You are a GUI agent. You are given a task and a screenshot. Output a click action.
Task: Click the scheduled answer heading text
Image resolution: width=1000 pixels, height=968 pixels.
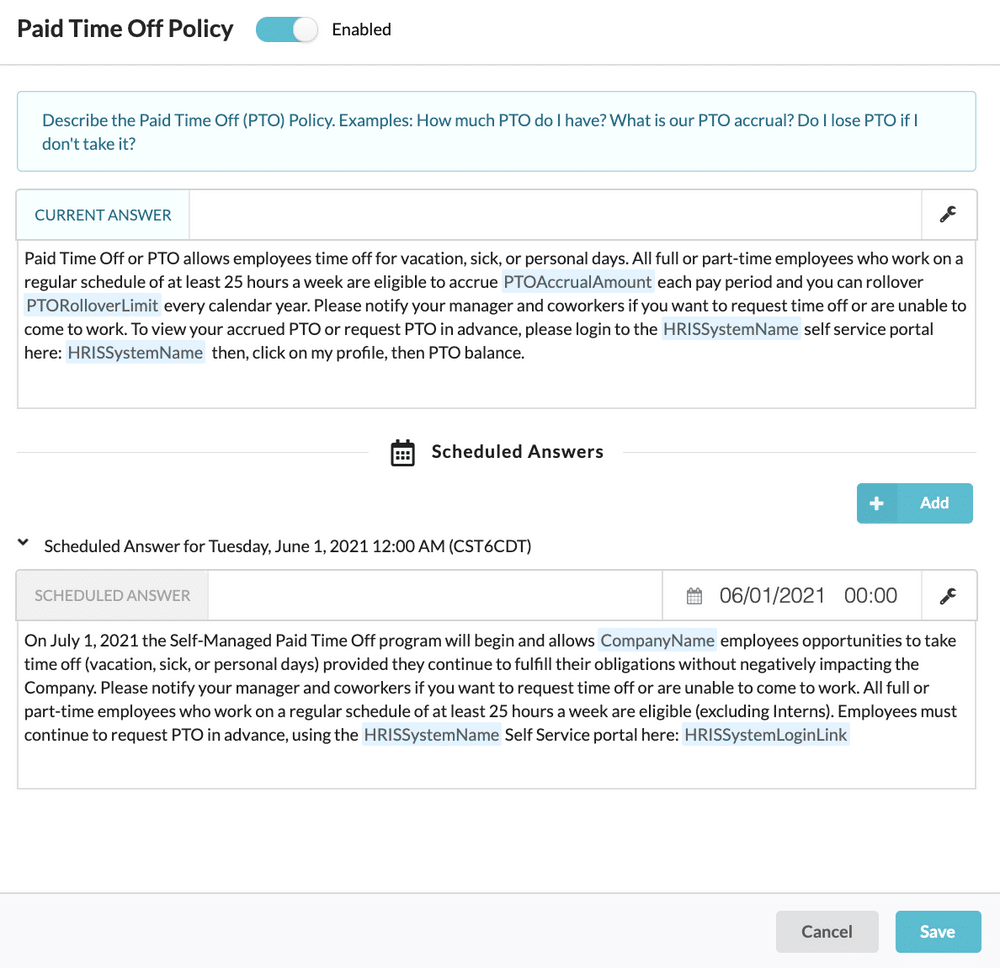[x=287, y=546]
